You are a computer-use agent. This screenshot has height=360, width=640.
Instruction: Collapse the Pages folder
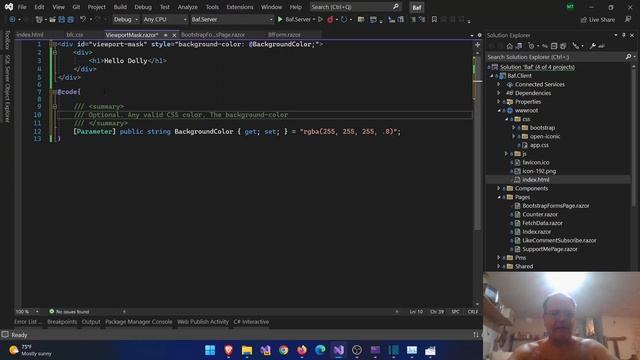tap(499, 197)
